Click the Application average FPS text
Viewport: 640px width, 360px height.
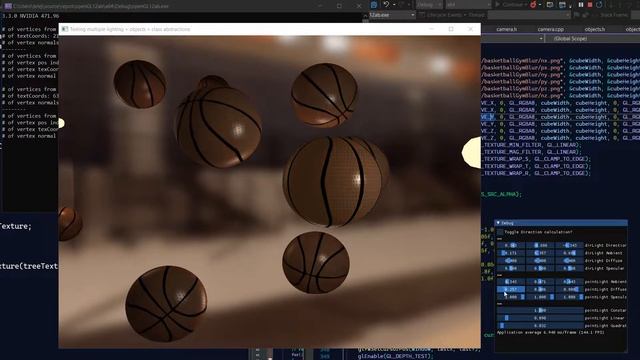coord(551,333)
